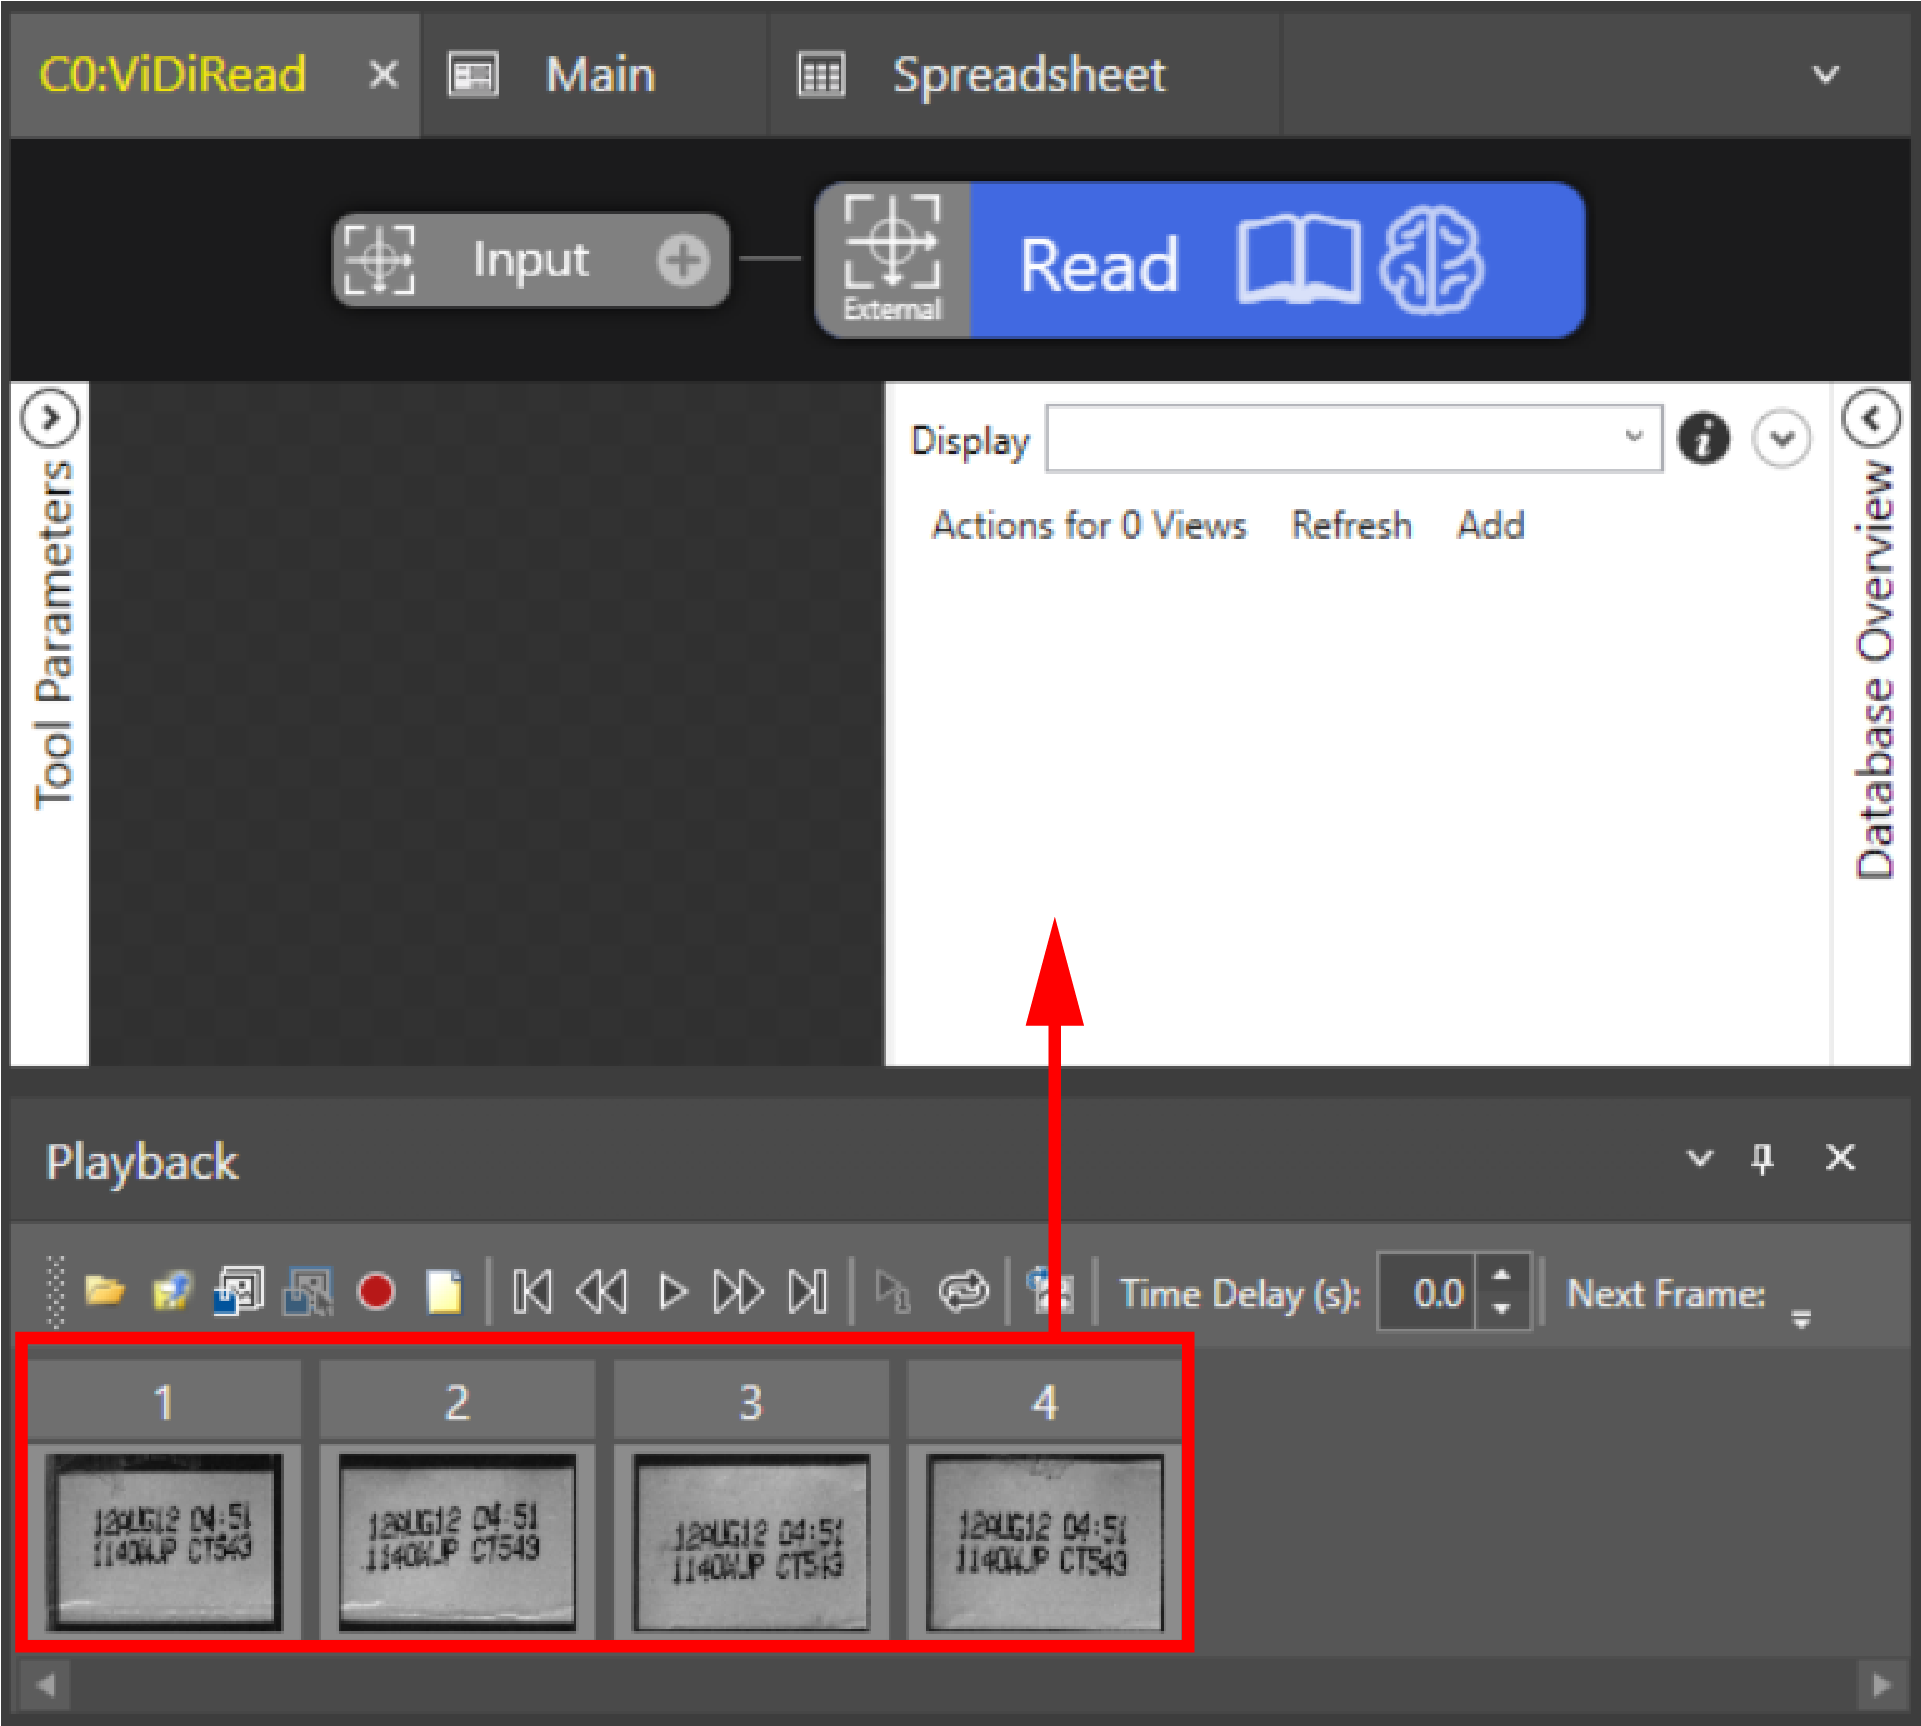Click the open folder icon in Playback toolbar
1921x1726 pixels.
pos(104,1292)
